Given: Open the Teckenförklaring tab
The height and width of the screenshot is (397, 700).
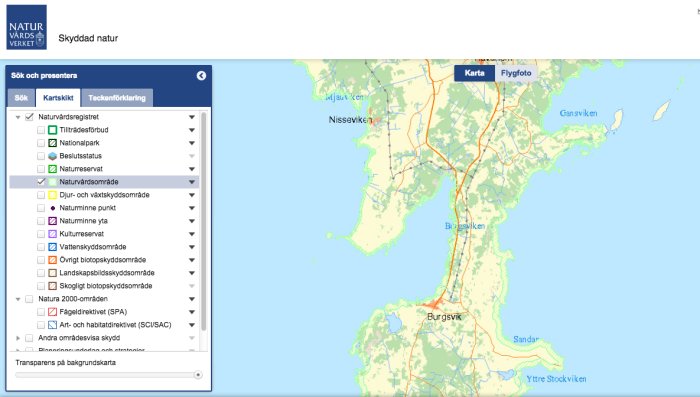Looking at the screenshot, I should [x=117, y=98].
